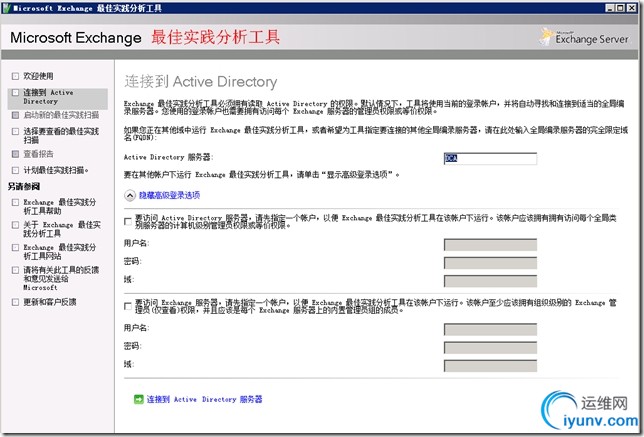The width and height of the screenshot is (644, 437).
Task: Minimize the analysis tool window
Action: [x=610, y=8]
